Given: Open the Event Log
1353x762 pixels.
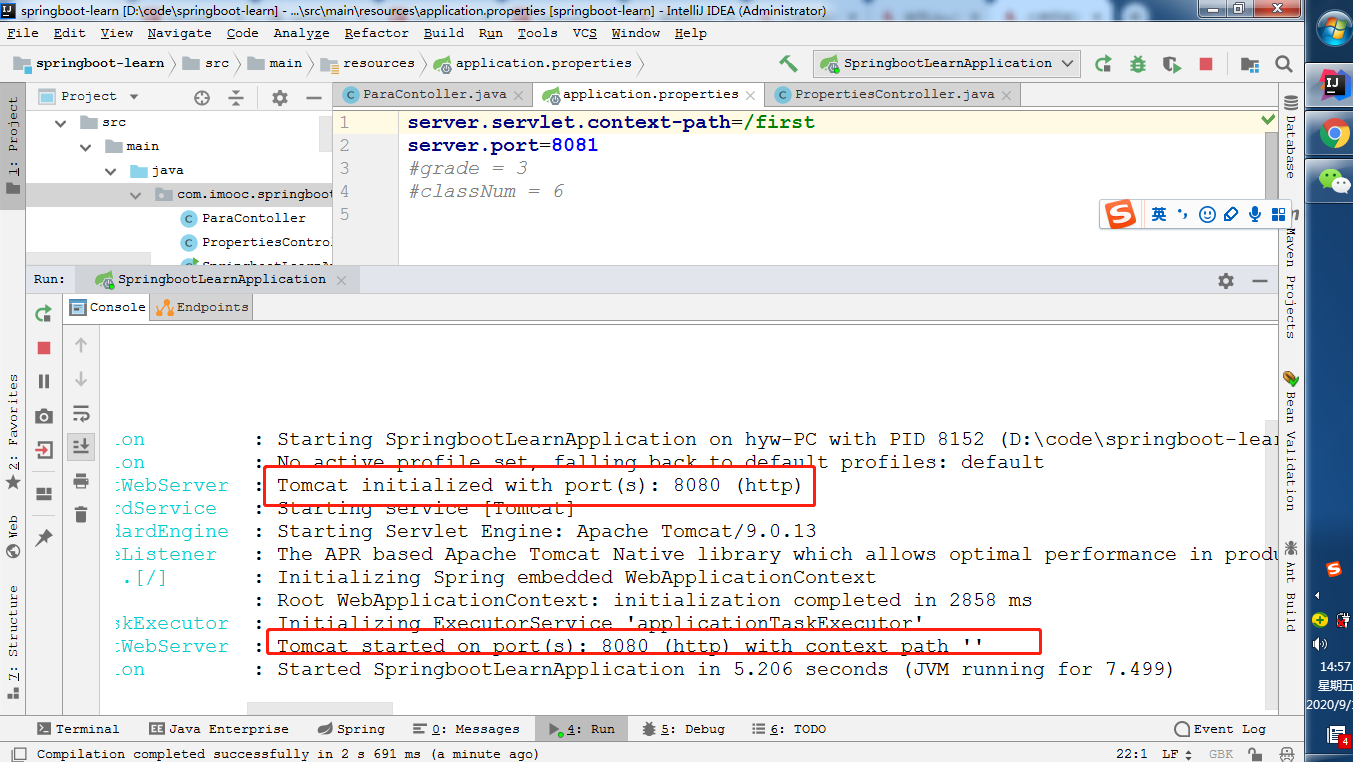Looking at the screenshot, I should click(x=1220, y=729).
